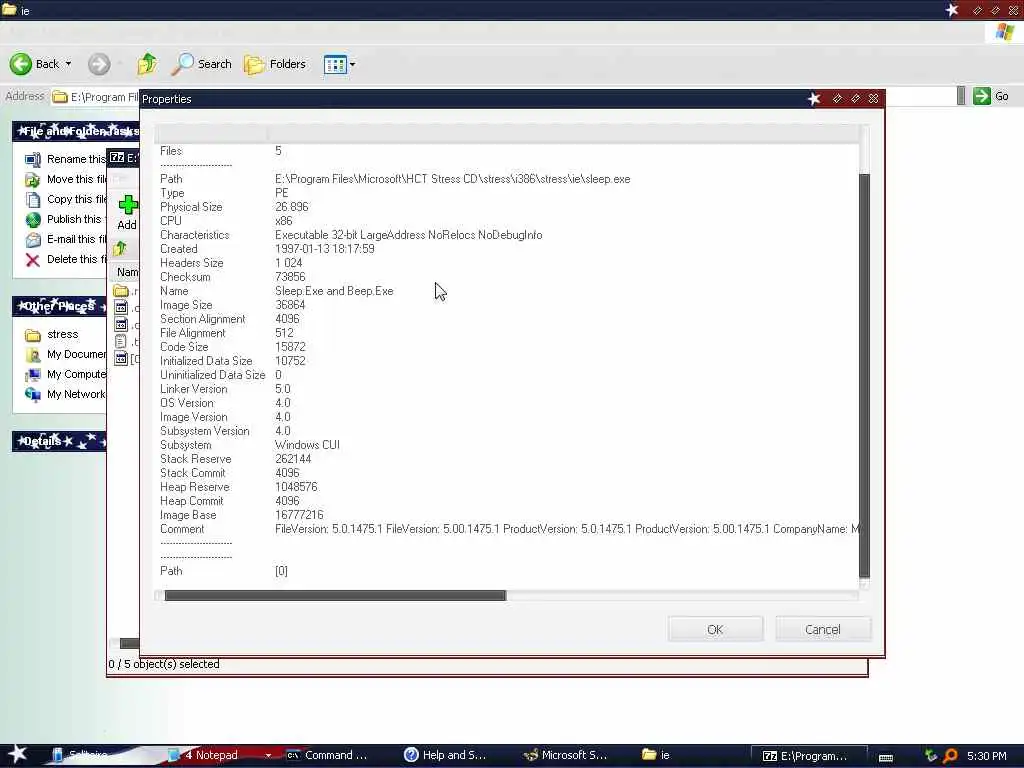This screenshot has height=768, width=1024.
Task: Click Copy this file task icon
Action: pyautogui.click(x=33, y=199)
